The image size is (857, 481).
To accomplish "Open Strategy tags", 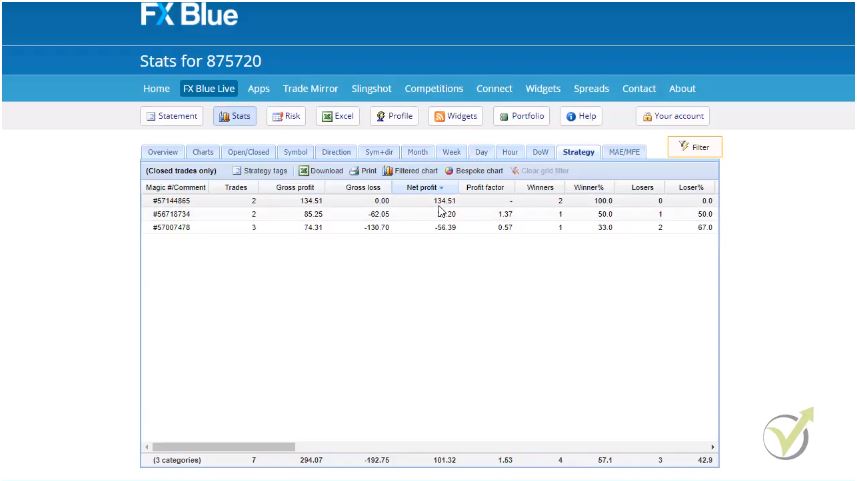I will [x=259, y=171].
